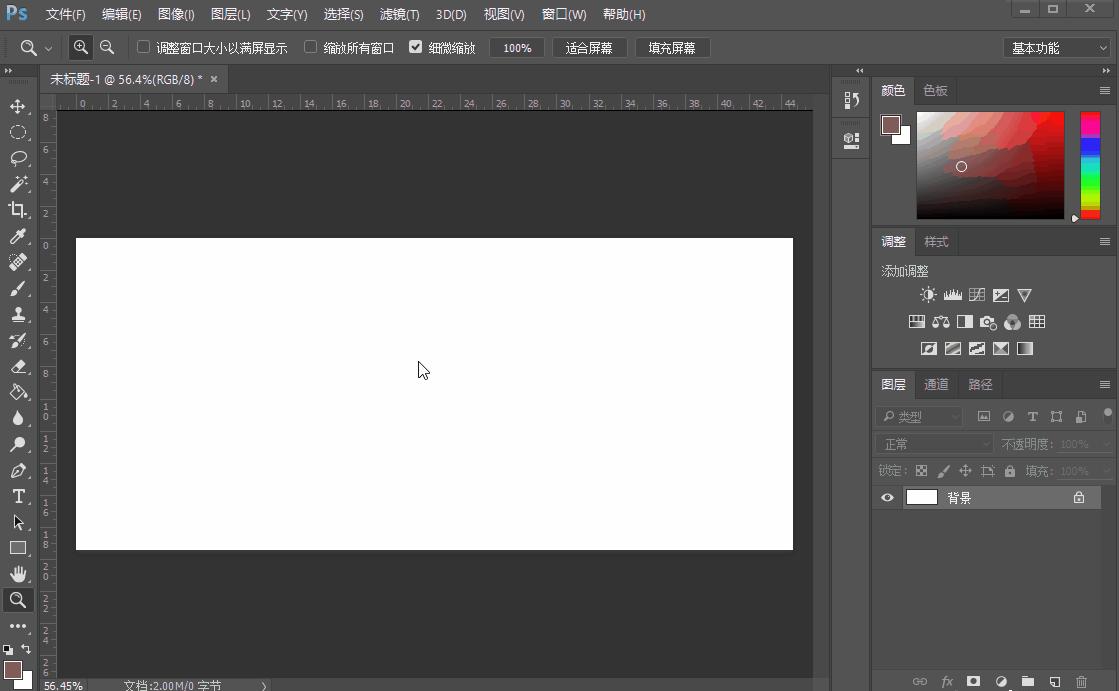
Task: Select the Crop tool
Action: point(18,210)
